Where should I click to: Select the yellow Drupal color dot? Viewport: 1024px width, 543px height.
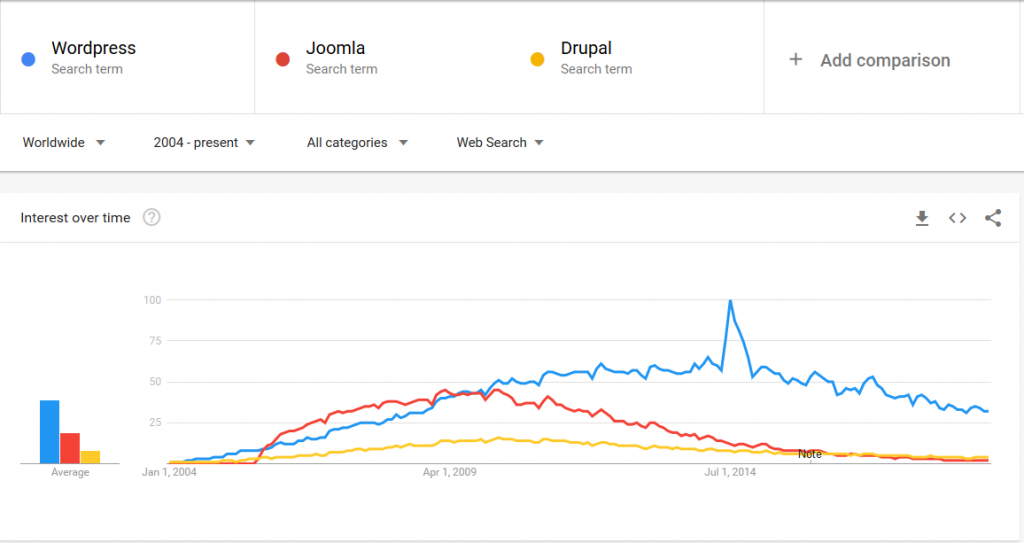point(537,59)
